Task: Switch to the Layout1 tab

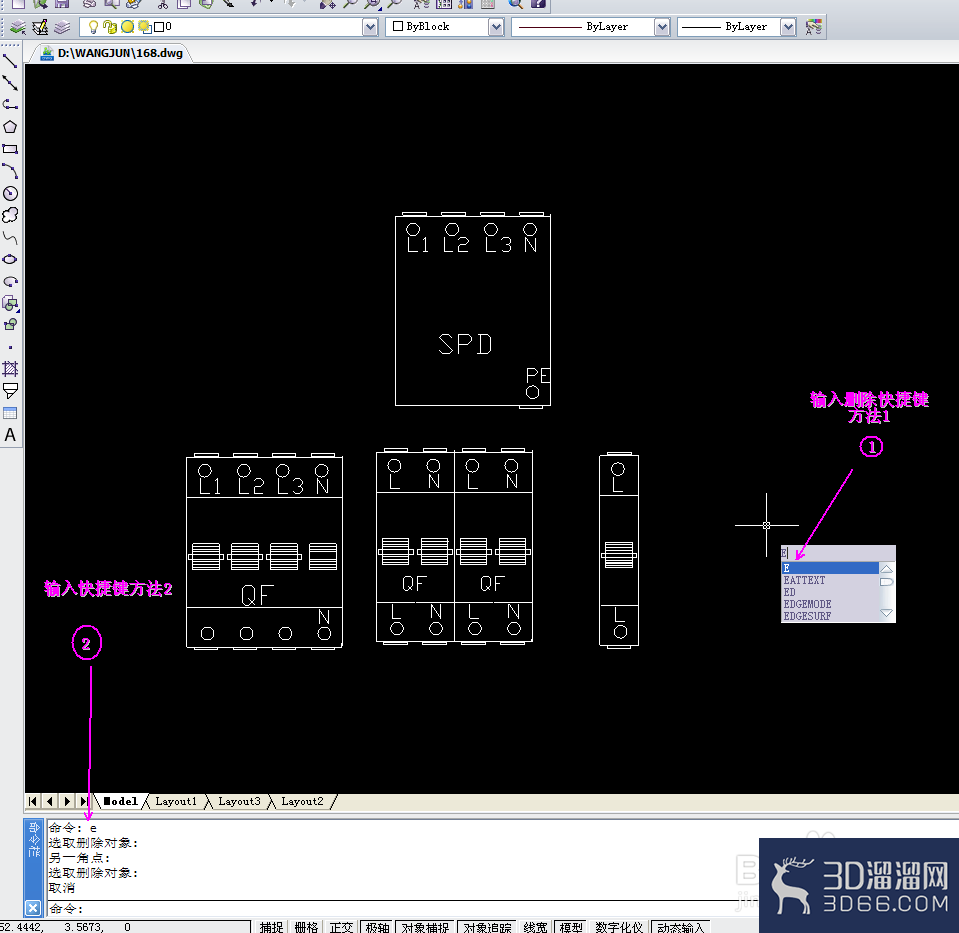Action: 176,801
